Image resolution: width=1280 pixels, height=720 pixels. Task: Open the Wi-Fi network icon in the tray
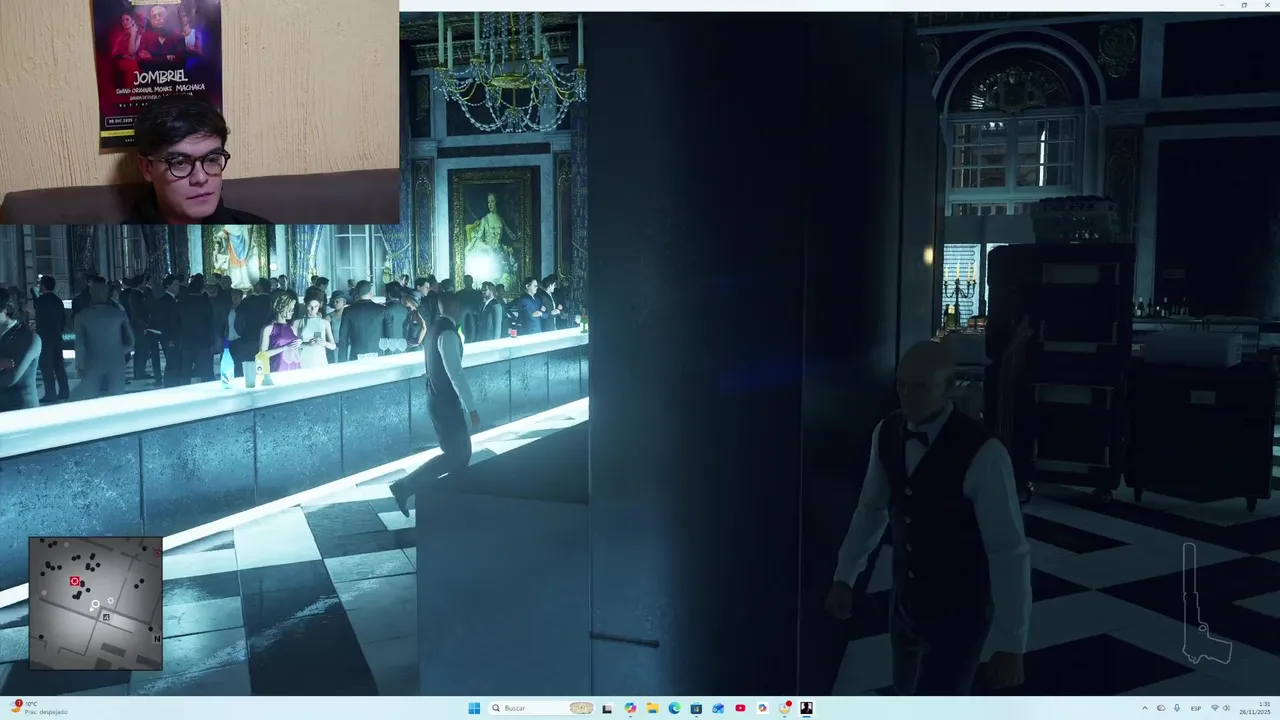[x=1215, y=708]
